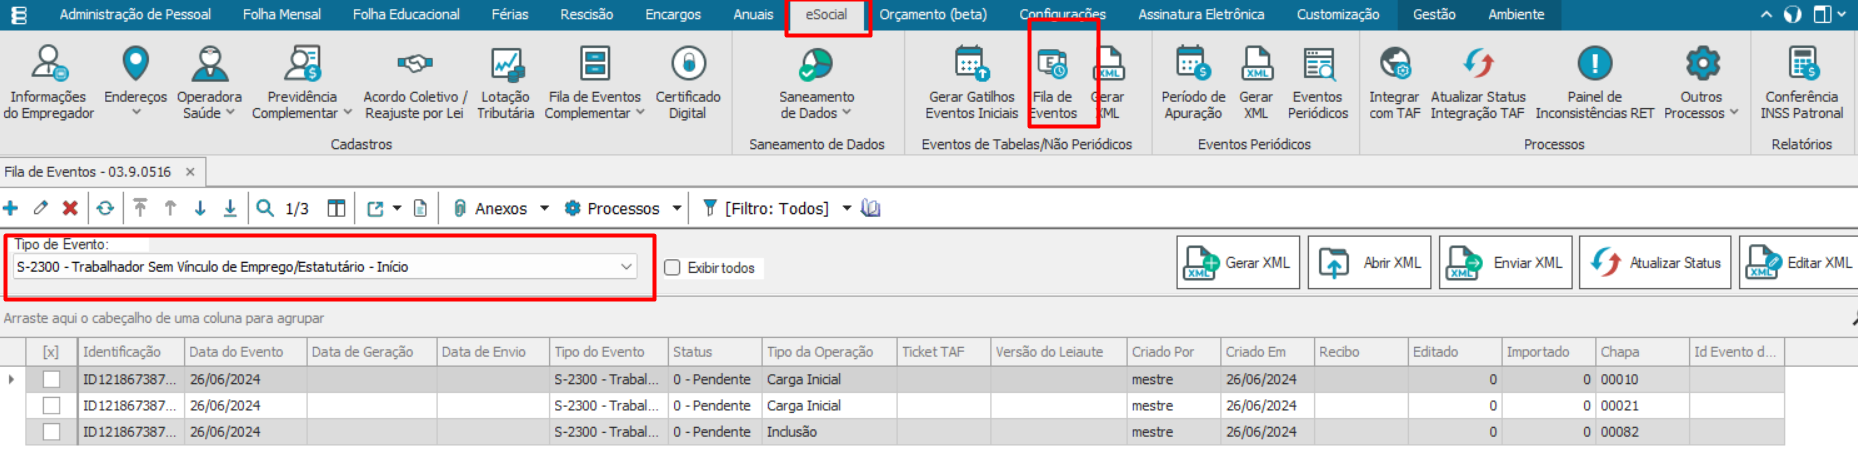Click the refresh icon in the toolbar

point(105,208)
